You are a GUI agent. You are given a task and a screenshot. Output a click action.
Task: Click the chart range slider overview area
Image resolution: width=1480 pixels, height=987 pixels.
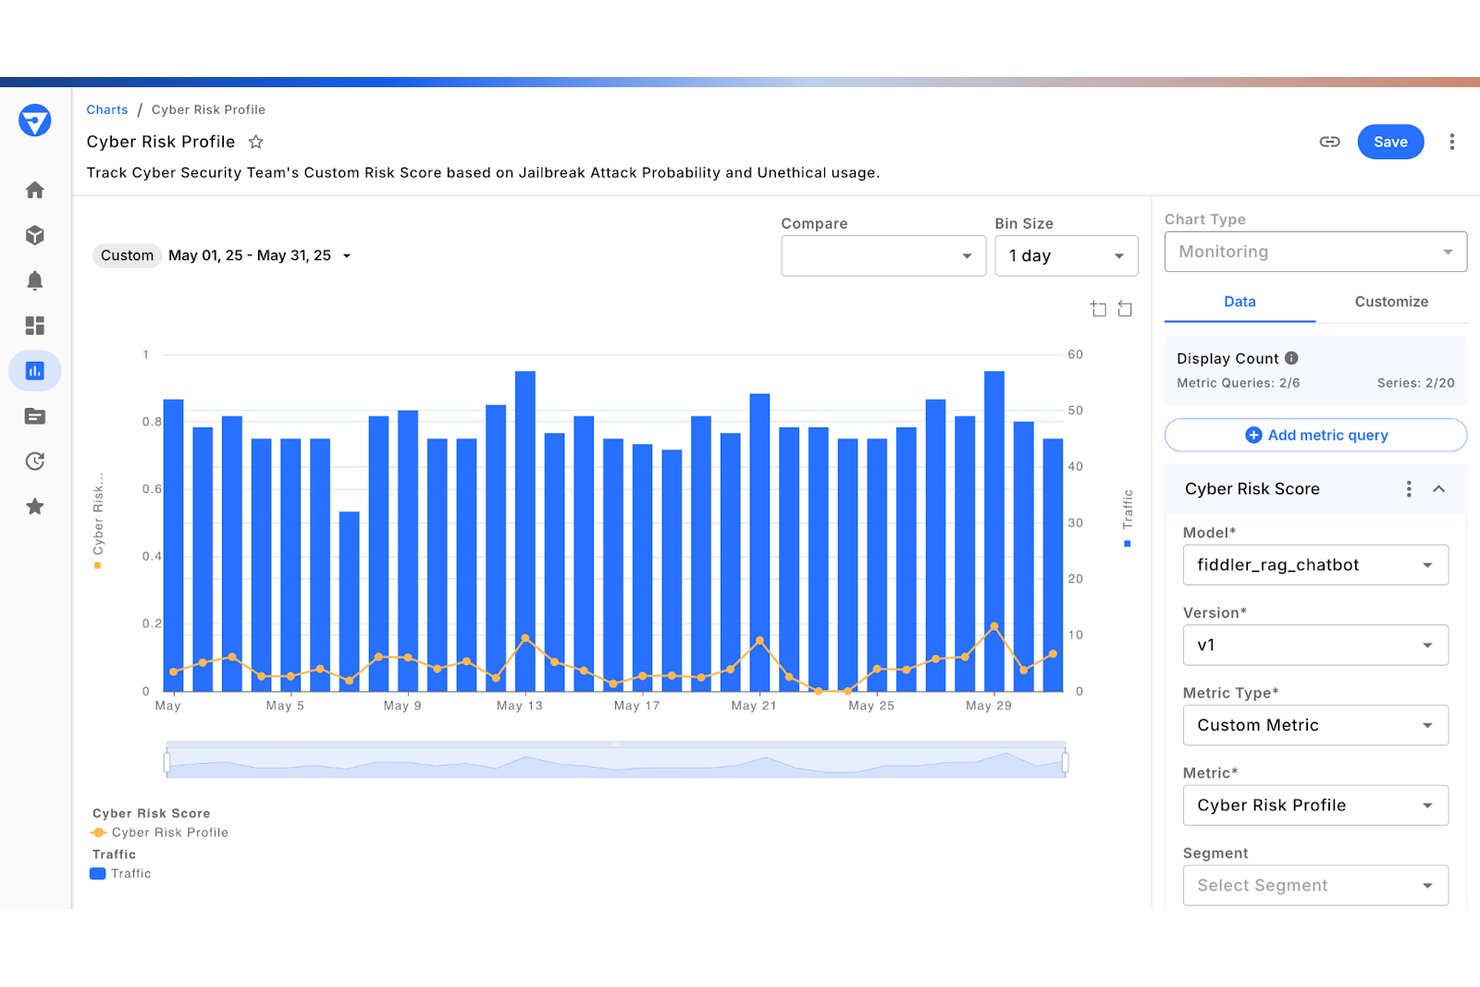point(616,762)
